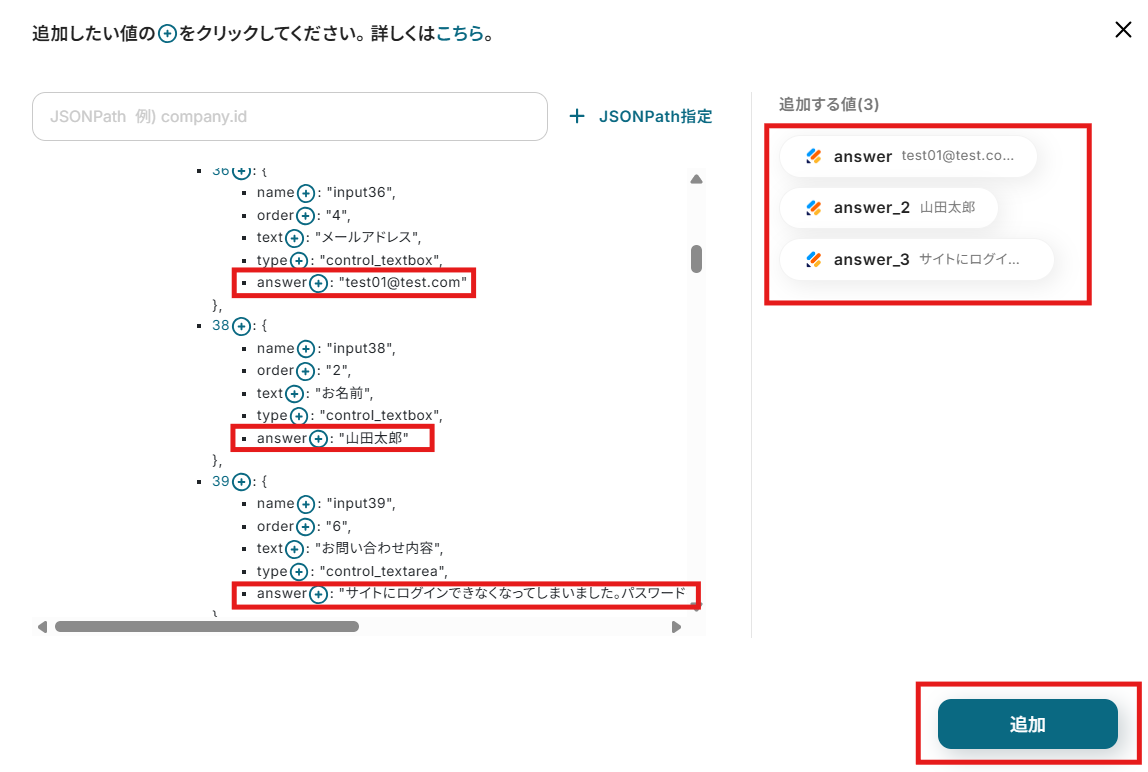Click plus icon beside type in block 36

pyautogui.click(x=299, y=261)
